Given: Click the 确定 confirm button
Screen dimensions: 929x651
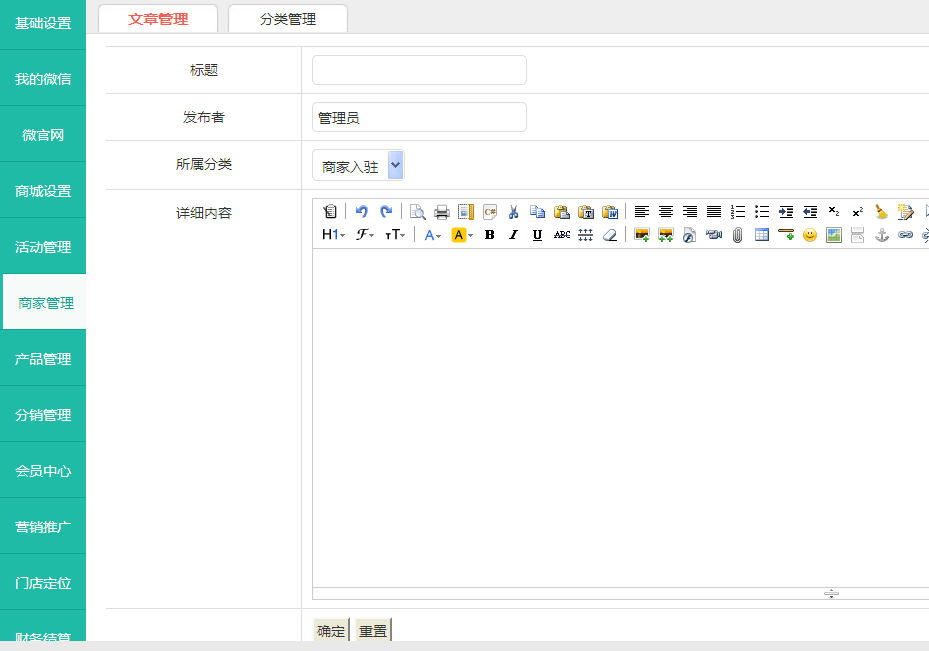Looking at the screenshot, I should click(331, 631).
